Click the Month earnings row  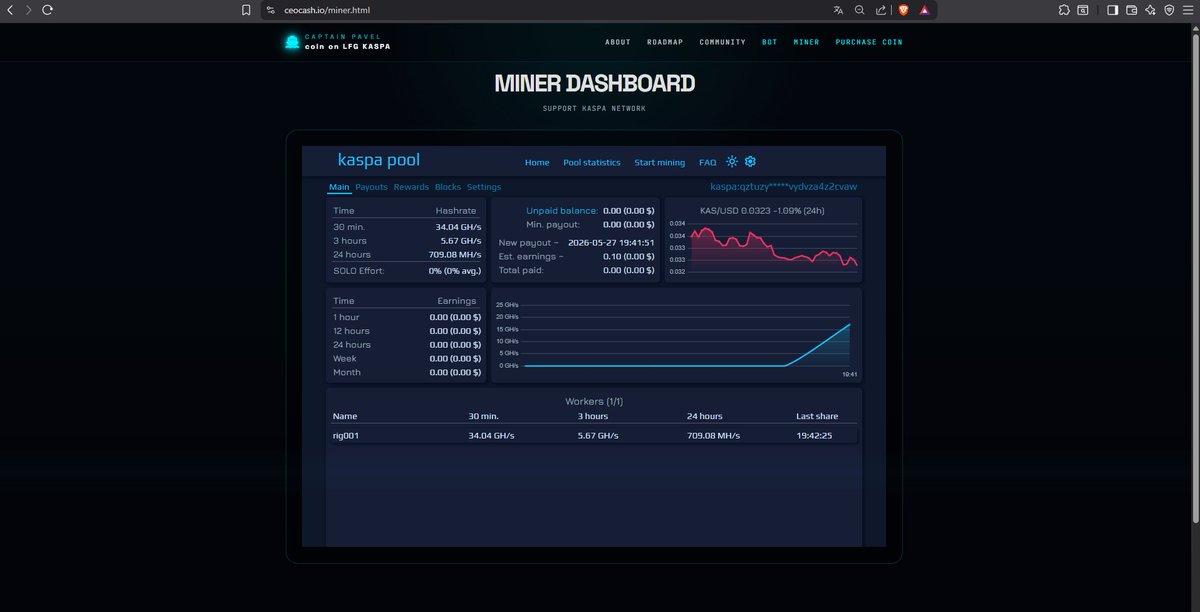[x=406, y=372]
